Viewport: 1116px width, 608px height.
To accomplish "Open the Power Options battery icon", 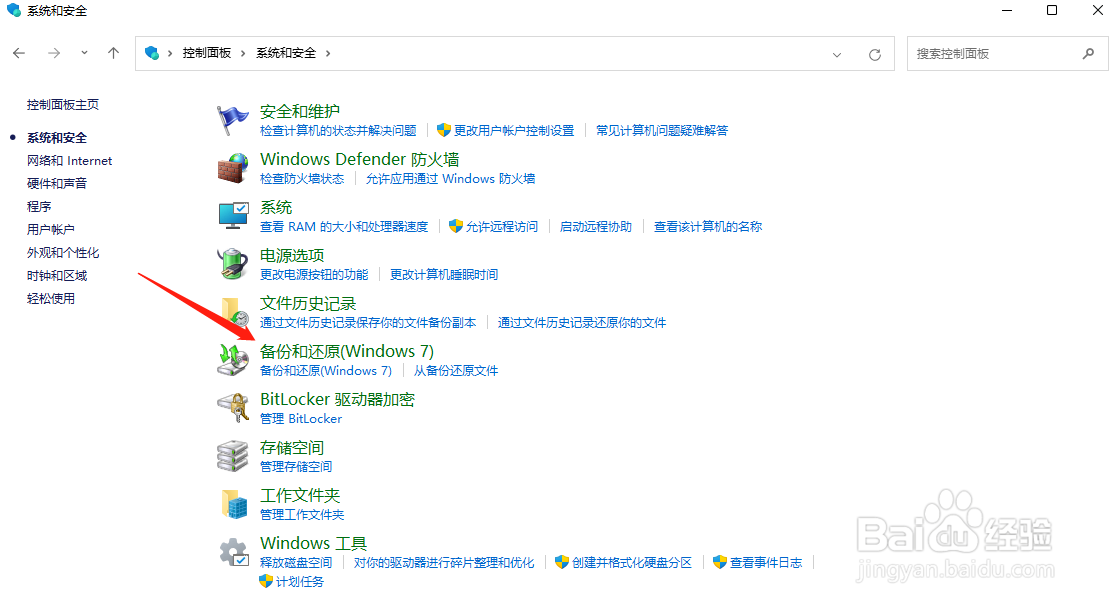I will [233, 263].
